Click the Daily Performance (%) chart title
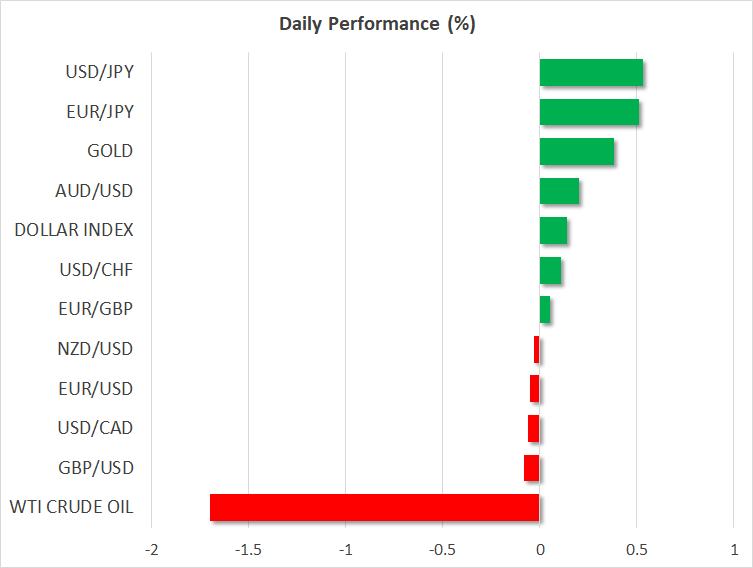Screen dimensions: 753x568 coord(376,25)
